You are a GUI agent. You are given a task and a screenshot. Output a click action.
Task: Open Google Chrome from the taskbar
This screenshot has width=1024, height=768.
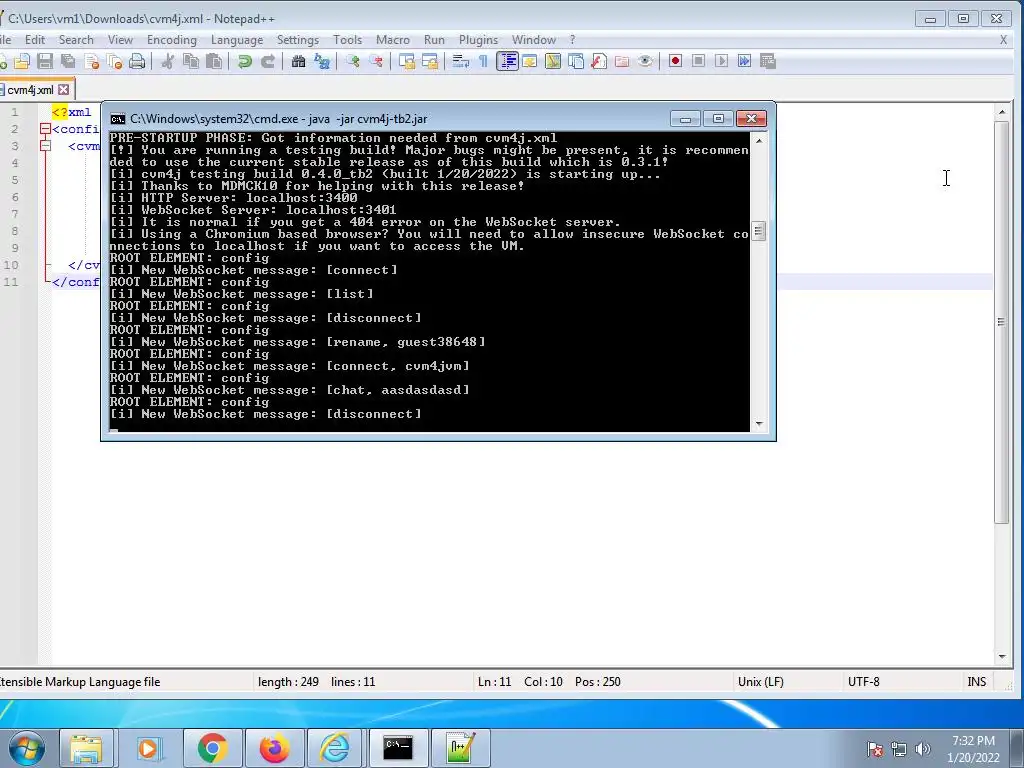212,748
